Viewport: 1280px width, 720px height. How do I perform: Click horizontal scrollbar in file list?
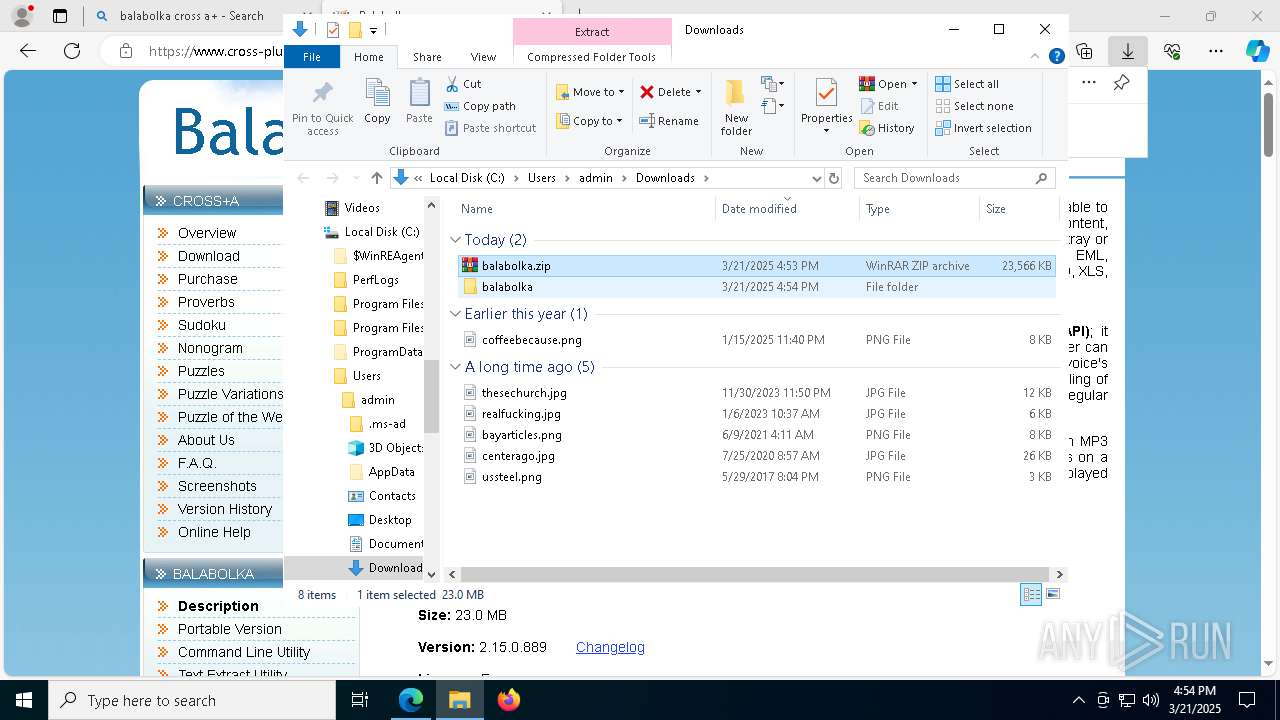pos(754,574)
